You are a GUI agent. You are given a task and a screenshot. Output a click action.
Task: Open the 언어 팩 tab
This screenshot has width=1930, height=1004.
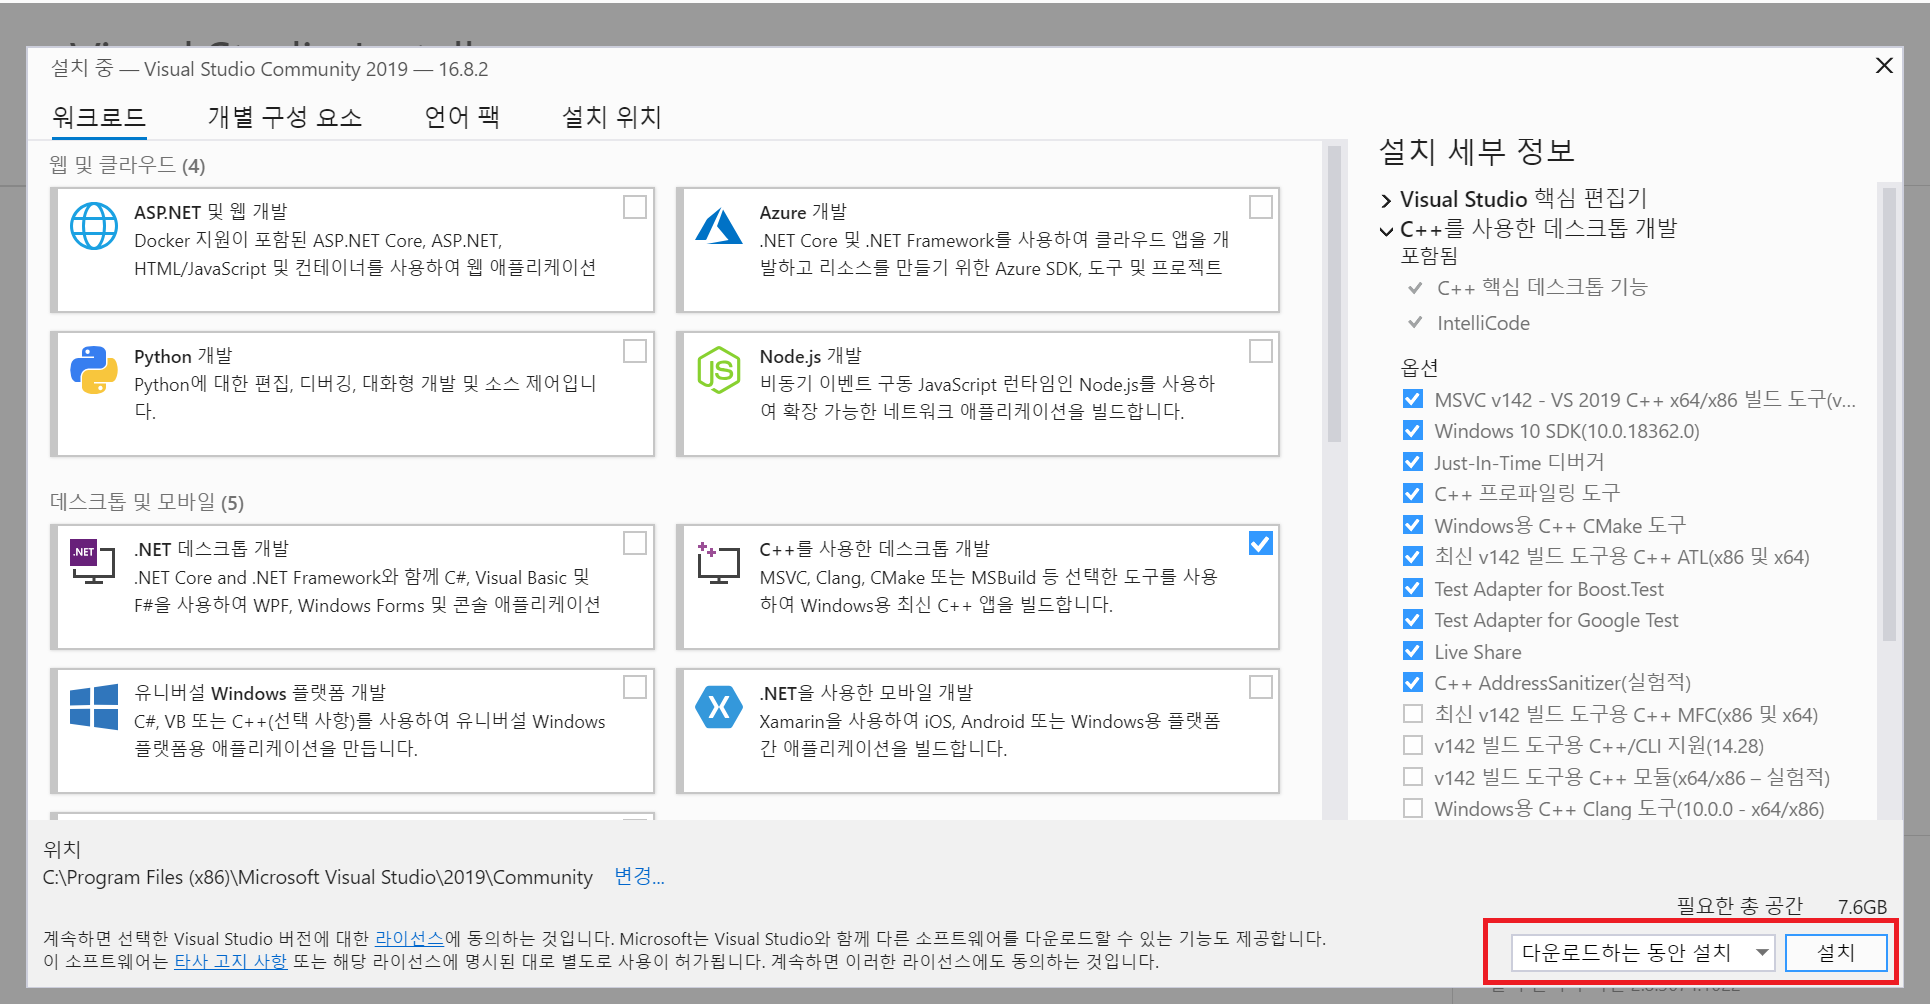coord(461,118)
